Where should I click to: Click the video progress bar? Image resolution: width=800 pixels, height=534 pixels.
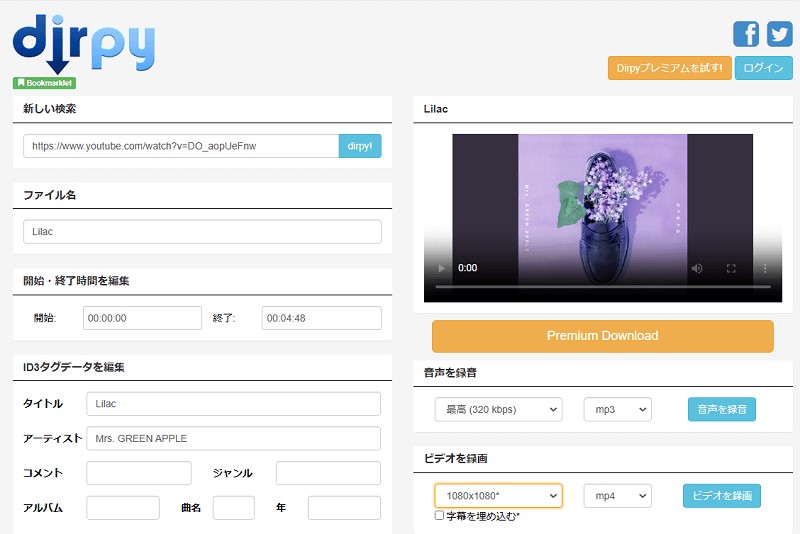pyautogui.click(x=603, y=287)
